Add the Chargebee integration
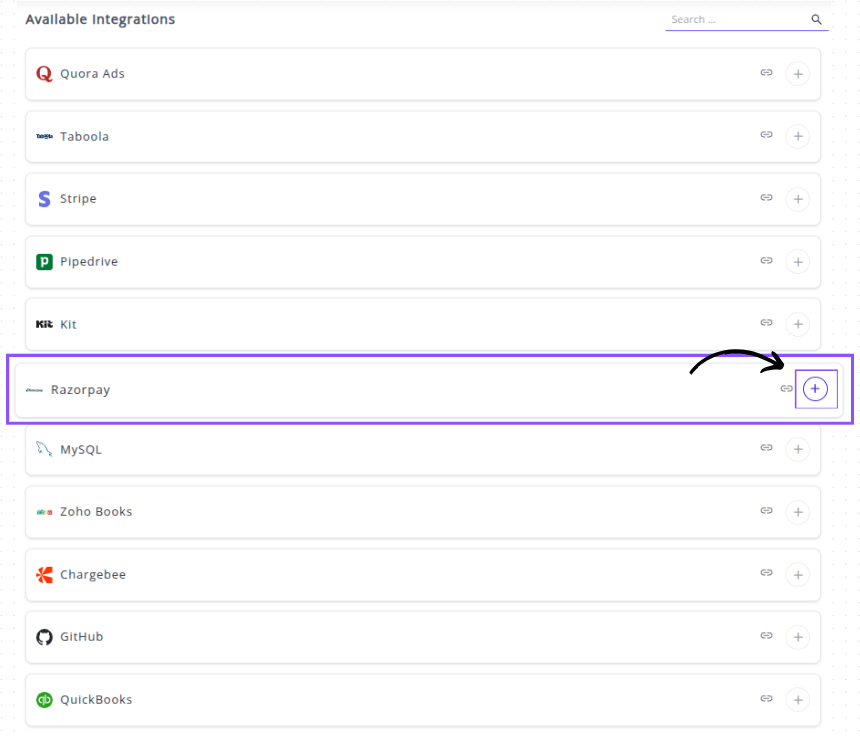The image size is (860, 736). [797, 575]
